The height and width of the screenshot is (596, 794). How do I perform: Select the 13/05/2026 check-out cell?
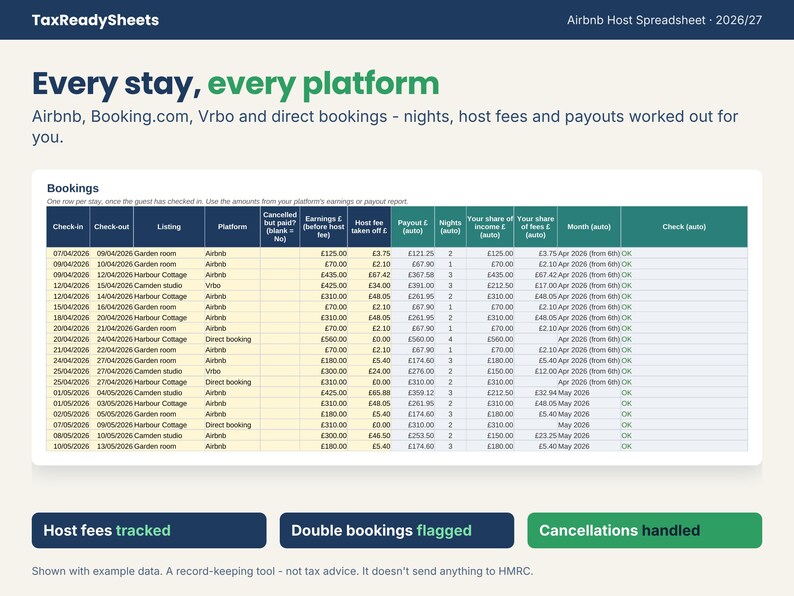coord(111,447)
